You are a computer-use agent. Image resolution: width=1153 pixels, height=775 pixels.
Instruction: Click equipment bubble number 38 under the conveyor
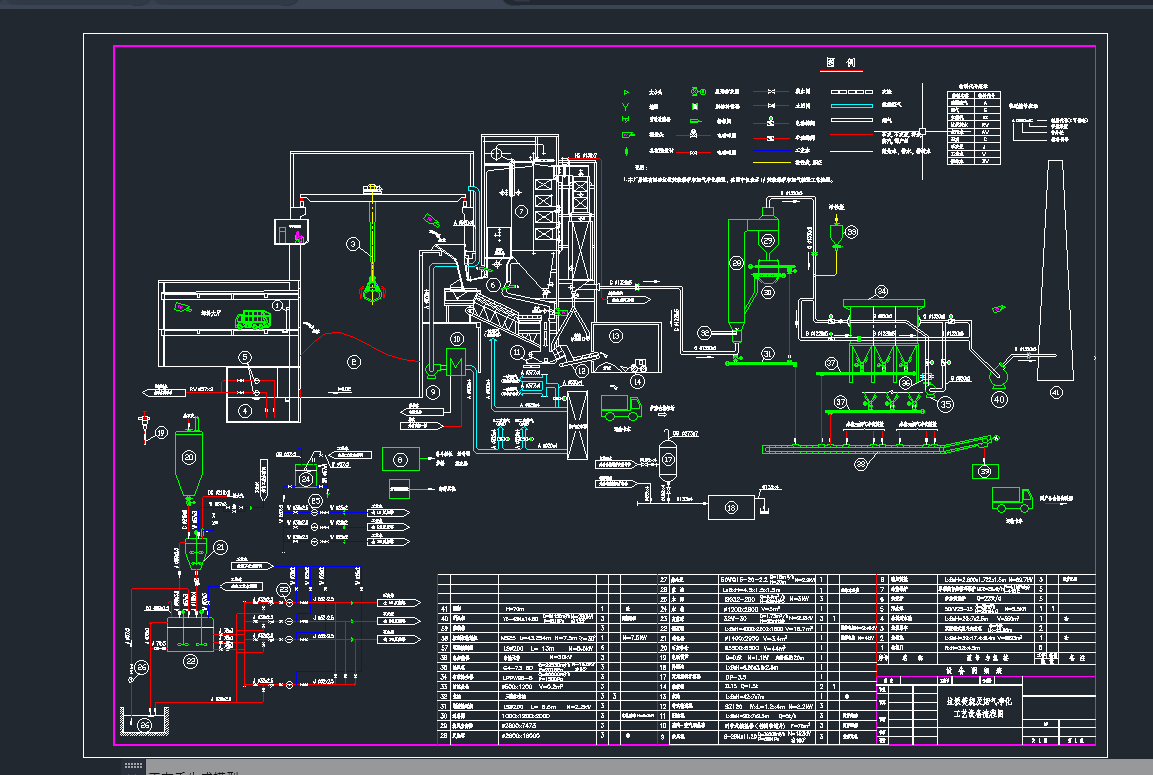click(x=860, y=464)
